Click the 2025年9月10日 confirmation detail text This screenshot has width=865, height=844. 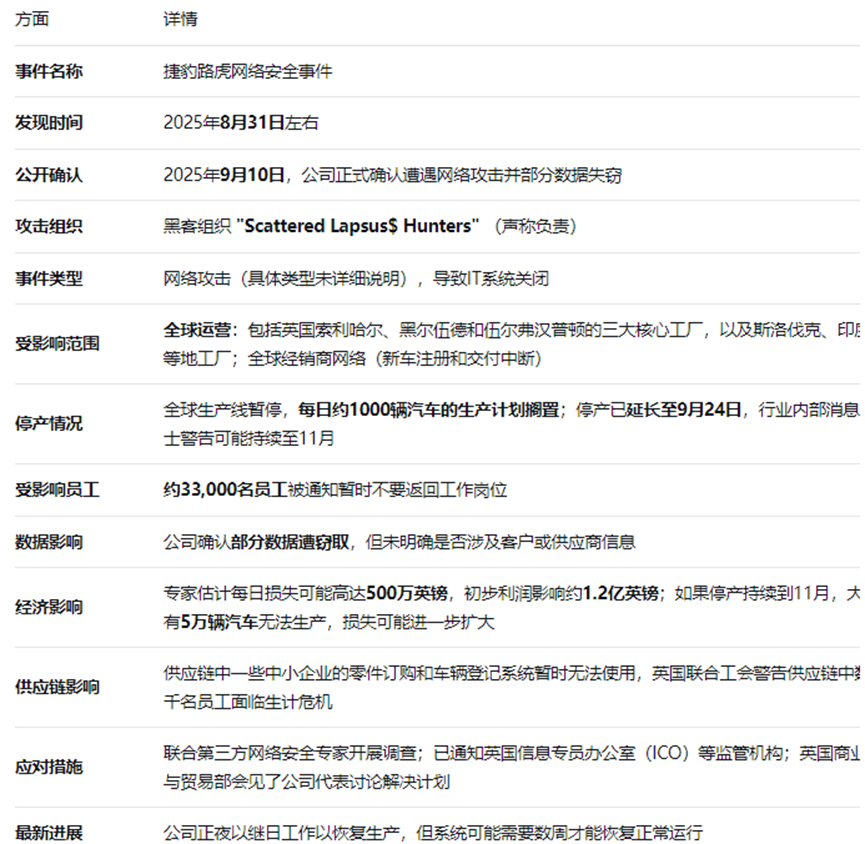(393, 175)
